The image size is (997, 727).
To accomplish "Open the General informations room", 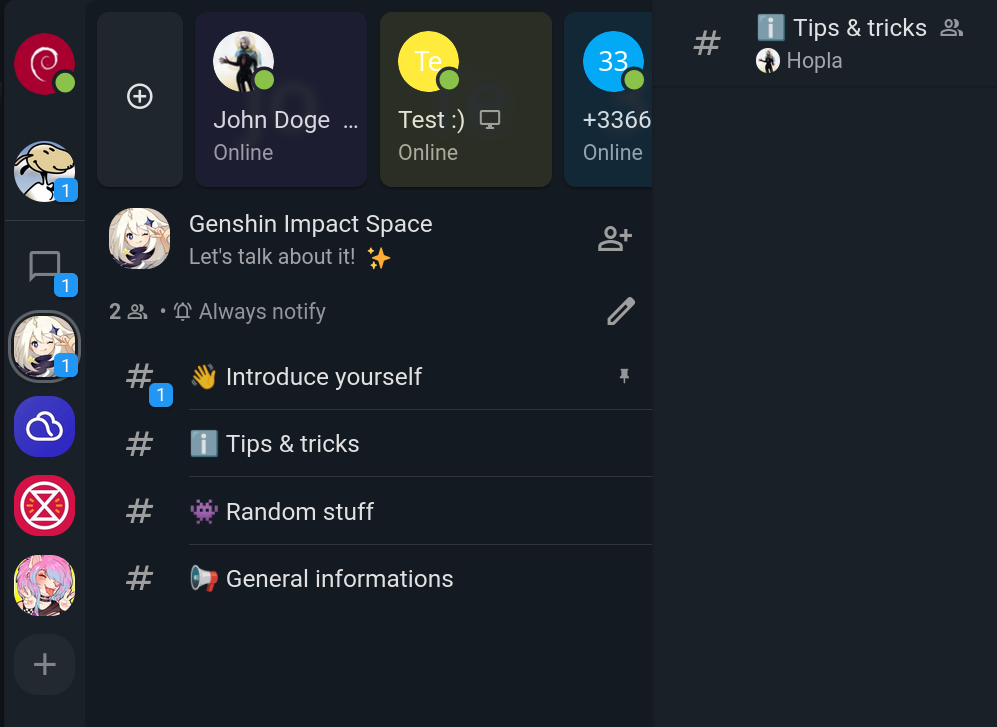I will (x=339, y=579).
